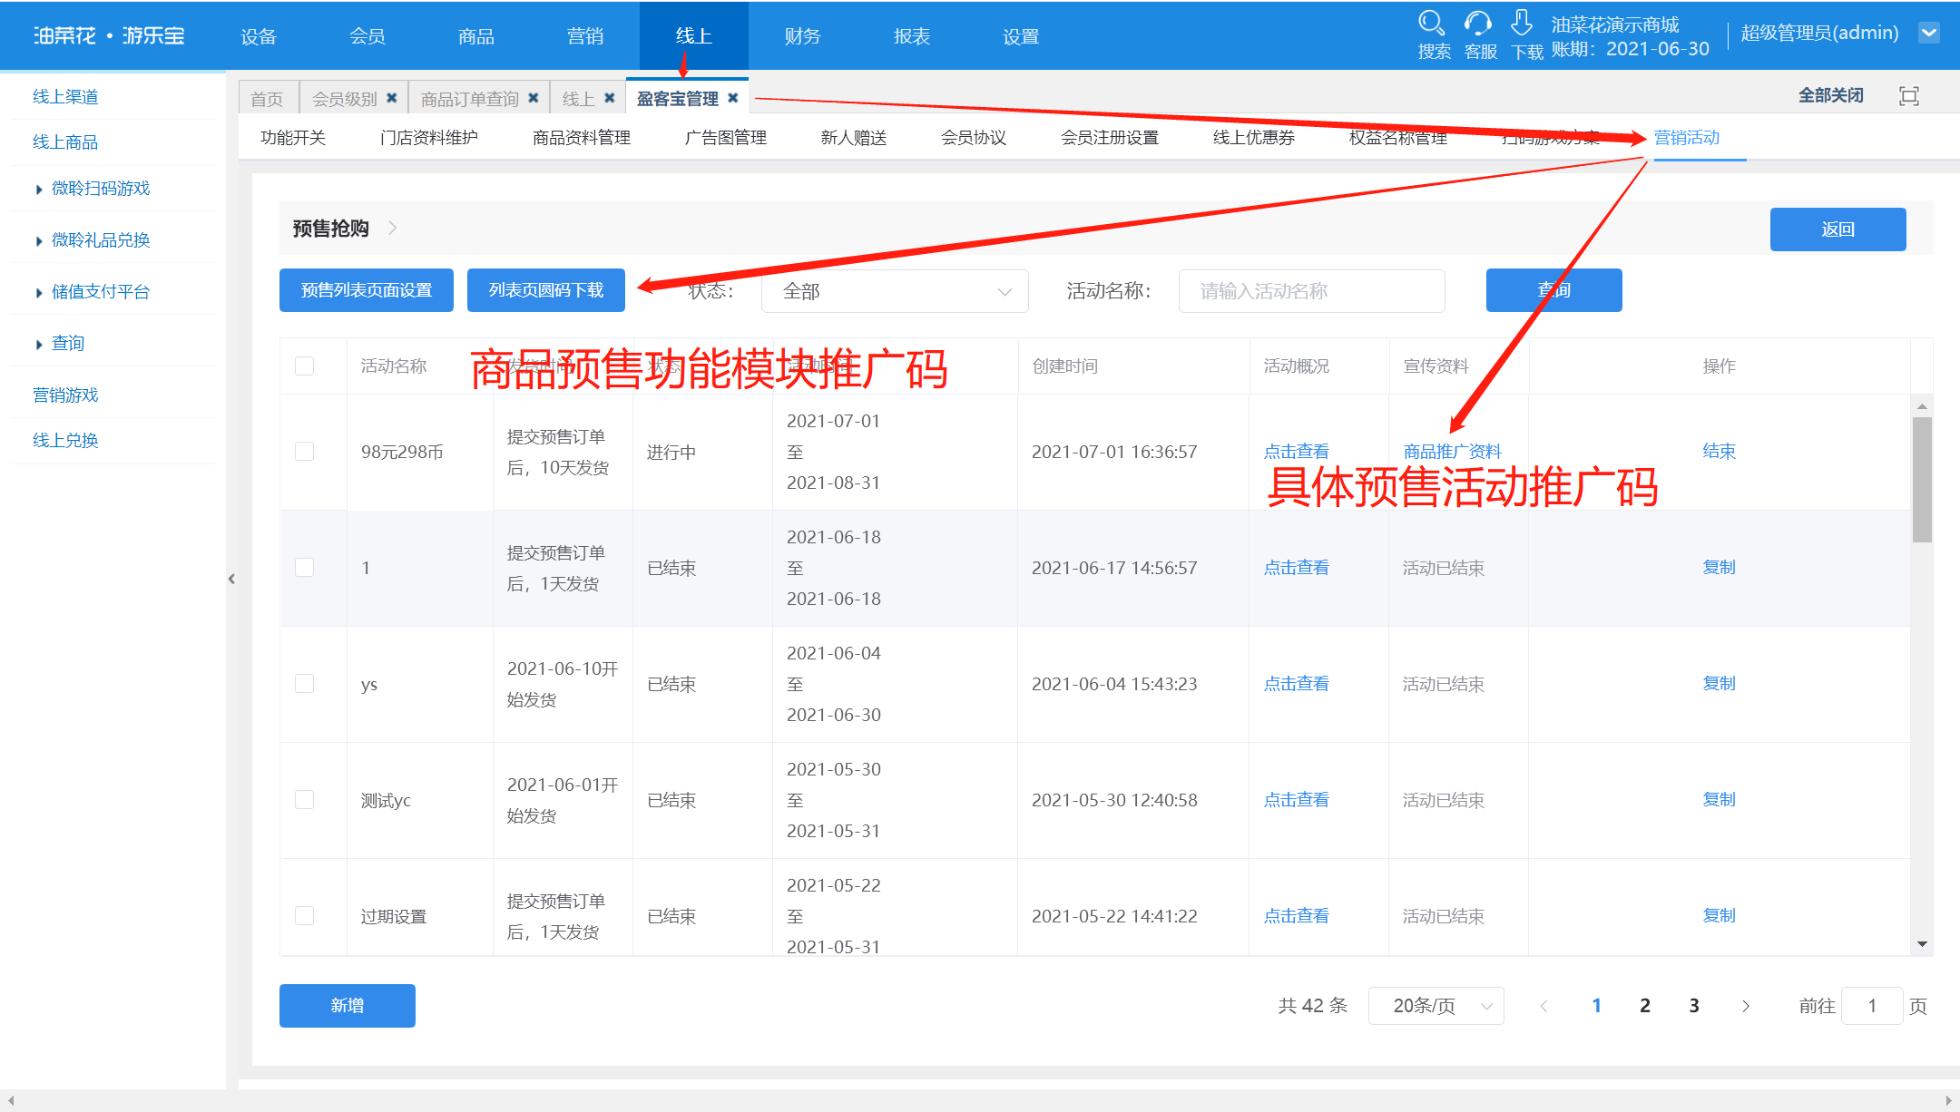Screen dimensions: 1960x1112
Task: Check the ys row checkbox
Action: (x=305, y=684)
